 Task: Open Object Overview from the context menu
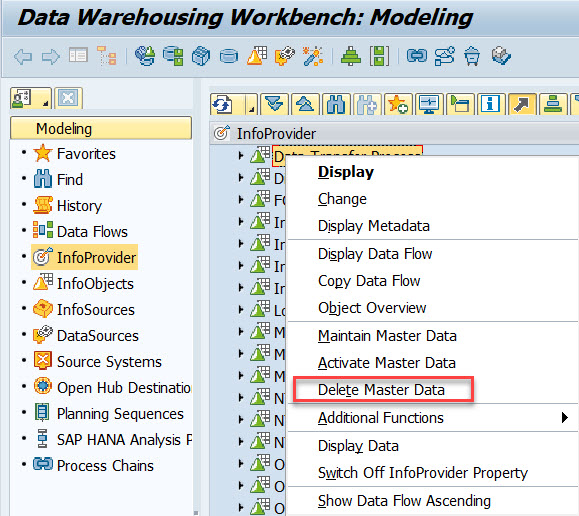coord(372,308)
